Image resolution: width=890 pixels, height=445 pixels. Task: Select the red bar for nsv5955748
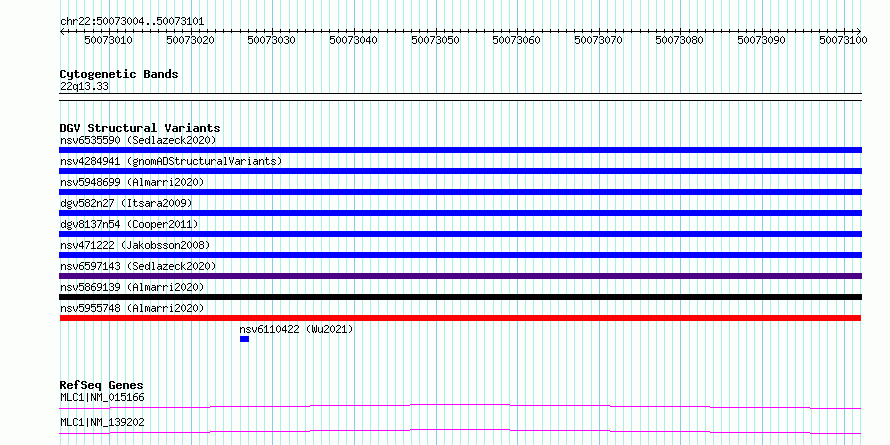click(460, 318)
